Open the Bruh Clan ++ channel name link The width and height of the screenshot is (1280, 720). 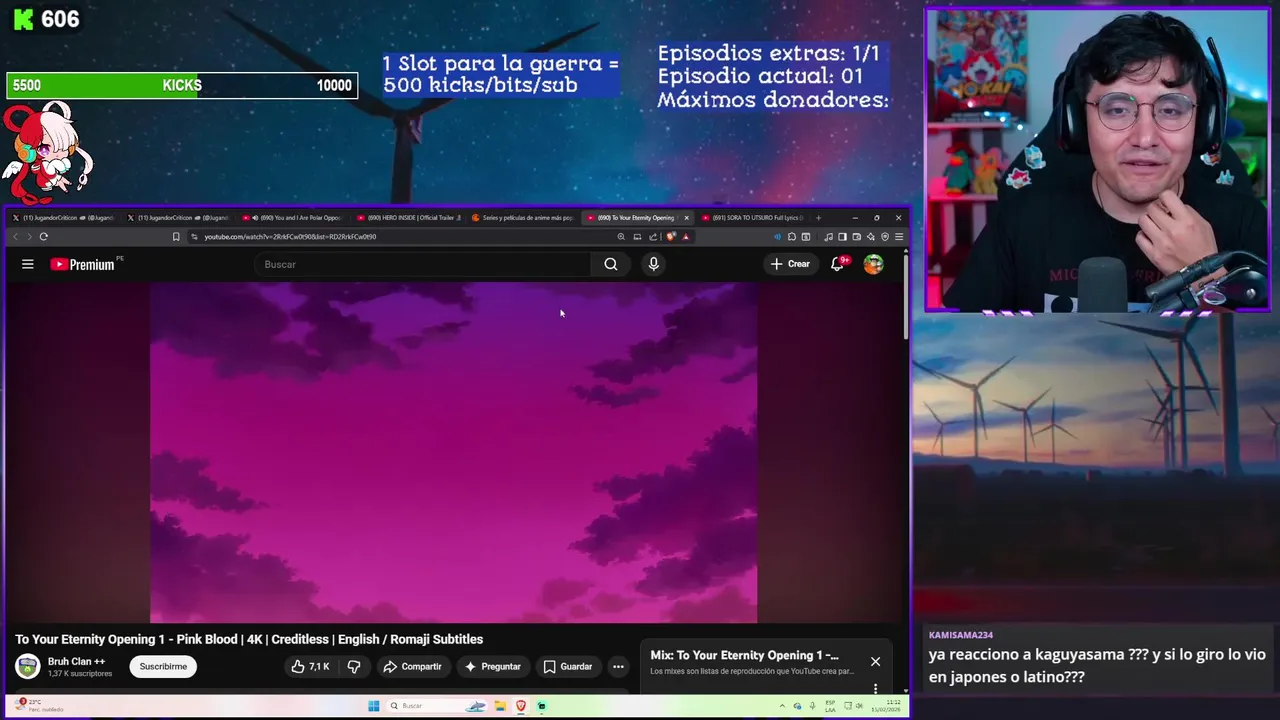76,661
